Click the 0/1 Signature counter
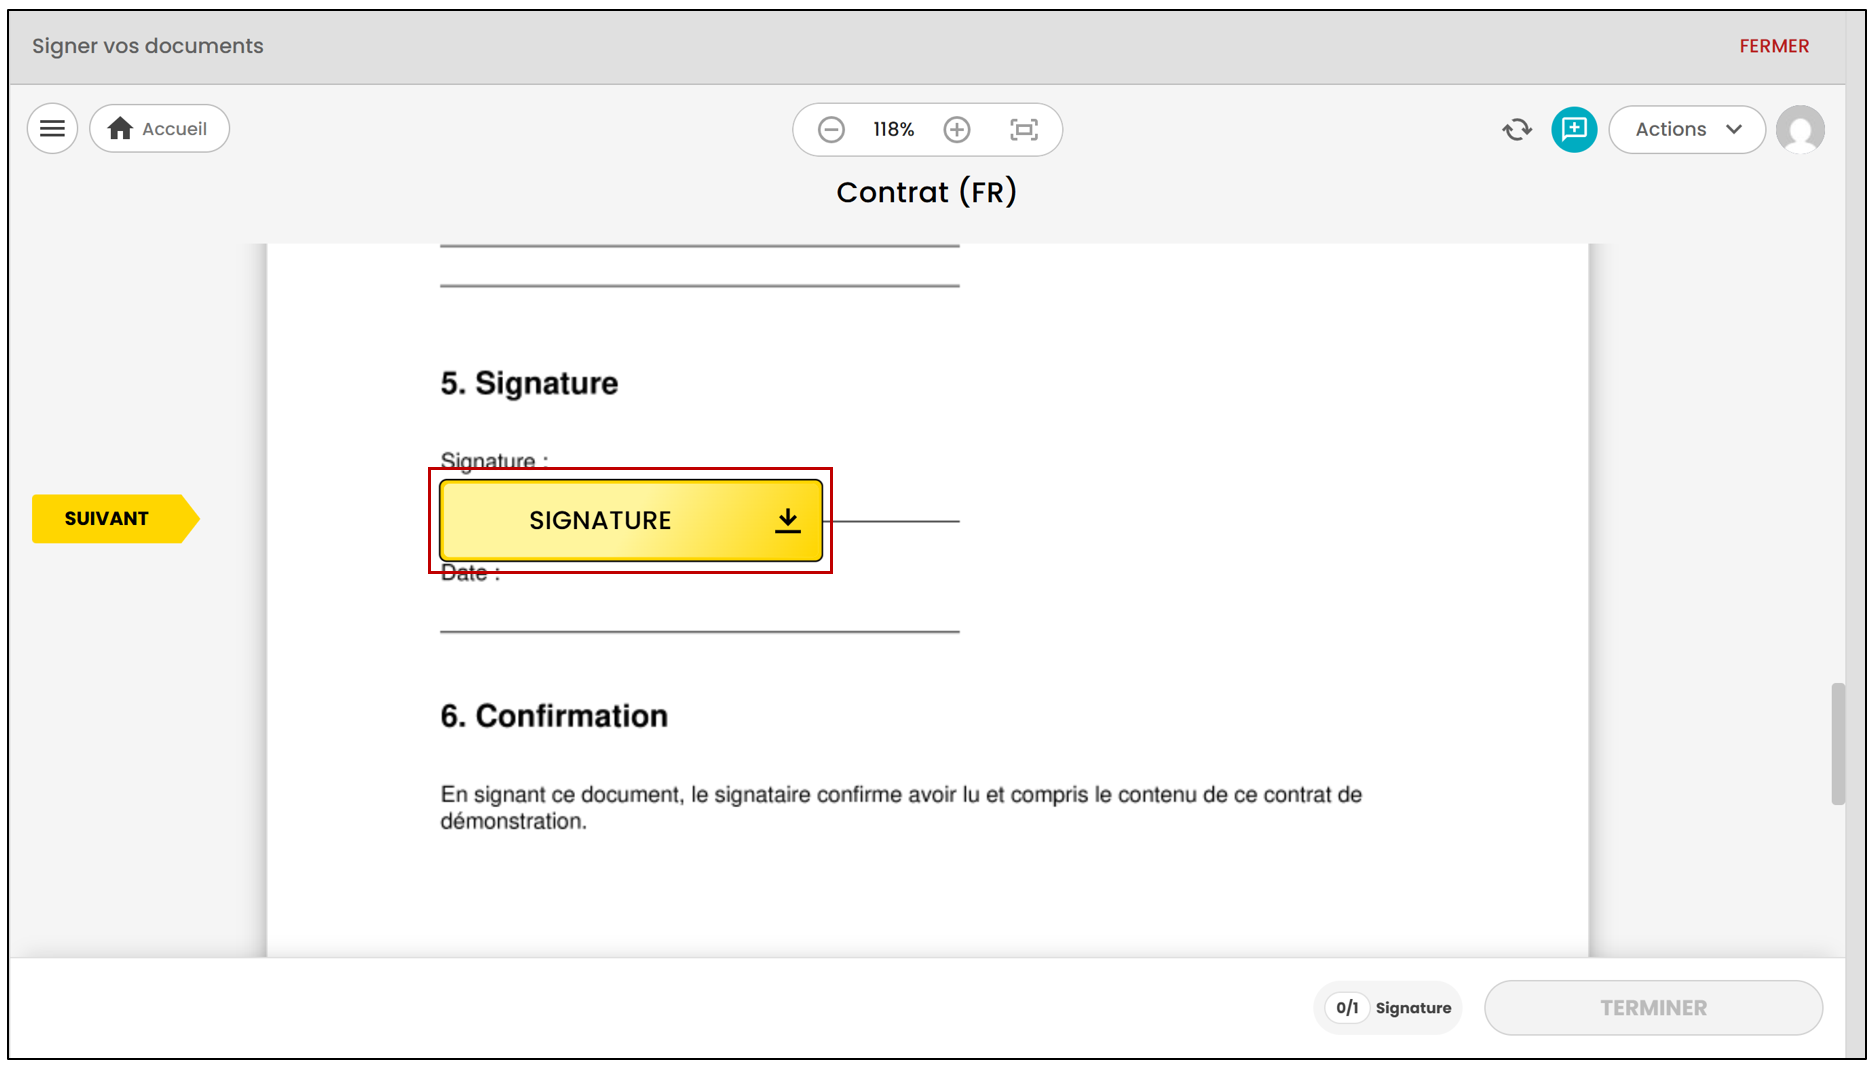The width and height of the screenshot is (1874, 1070). pos(1388,1008)
